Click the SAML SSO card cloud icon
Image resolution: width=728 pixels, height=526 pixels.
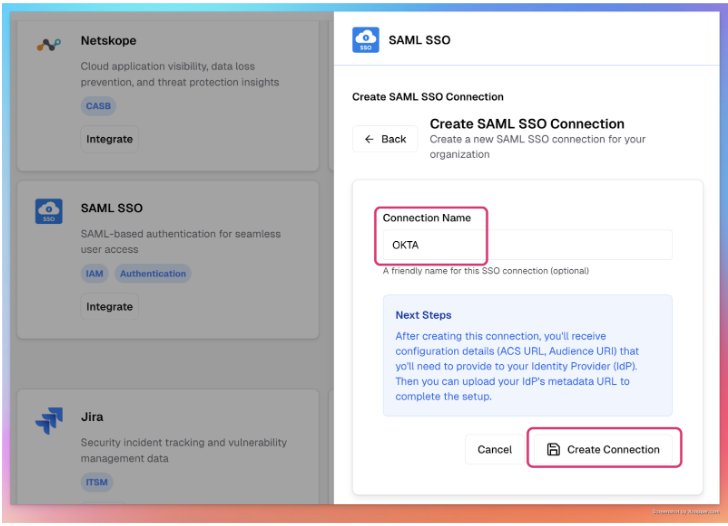tap(49, 211)
